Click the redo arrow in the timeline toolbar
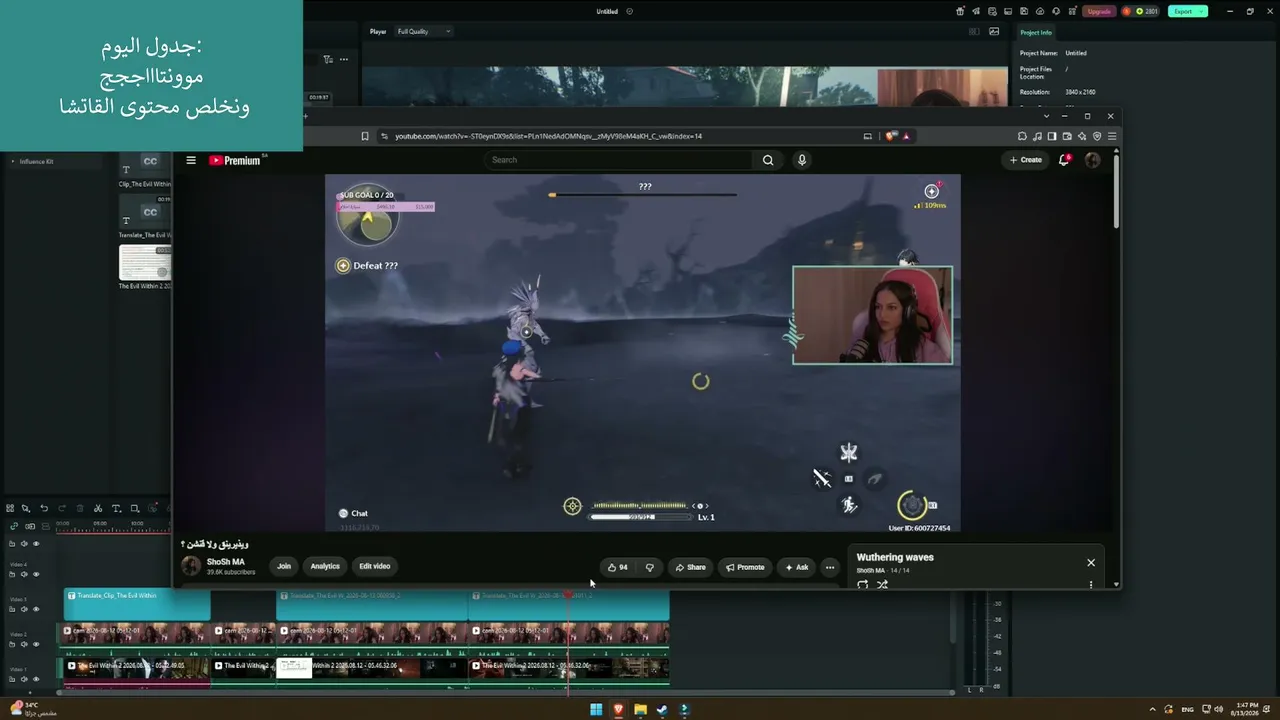The height and width of the screenshot is (720, 1280). [62, 508]
